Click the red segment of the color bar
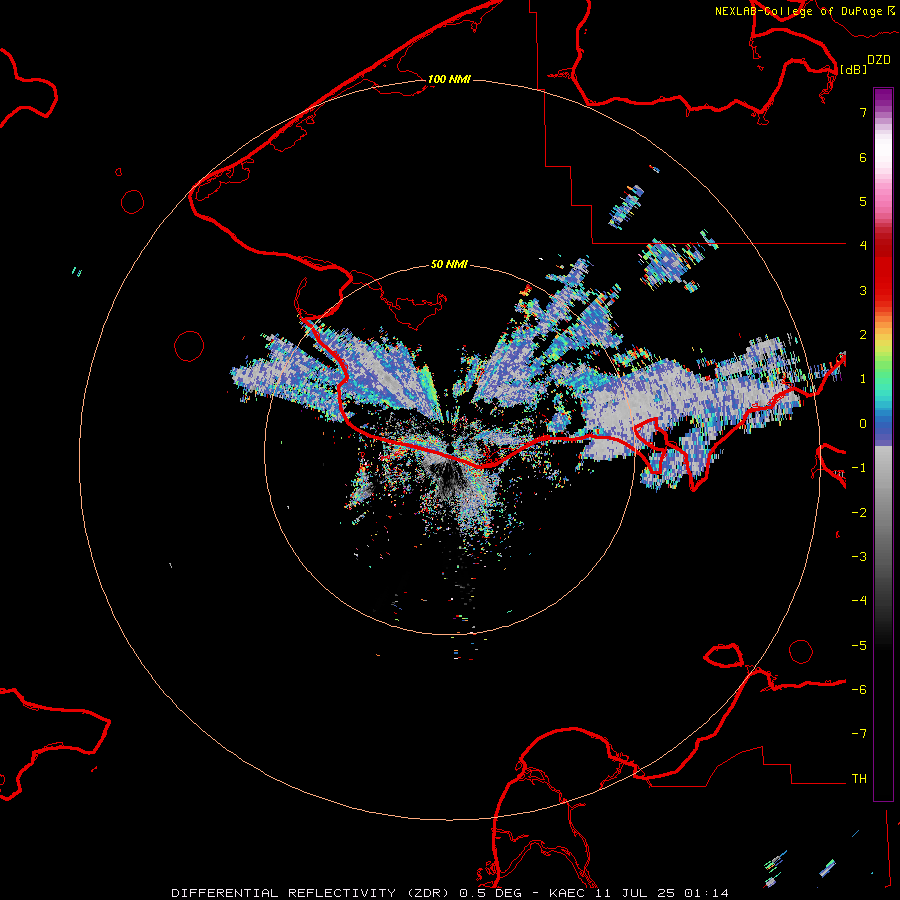This screenshot has width=900, height=900. click(883, 270)
